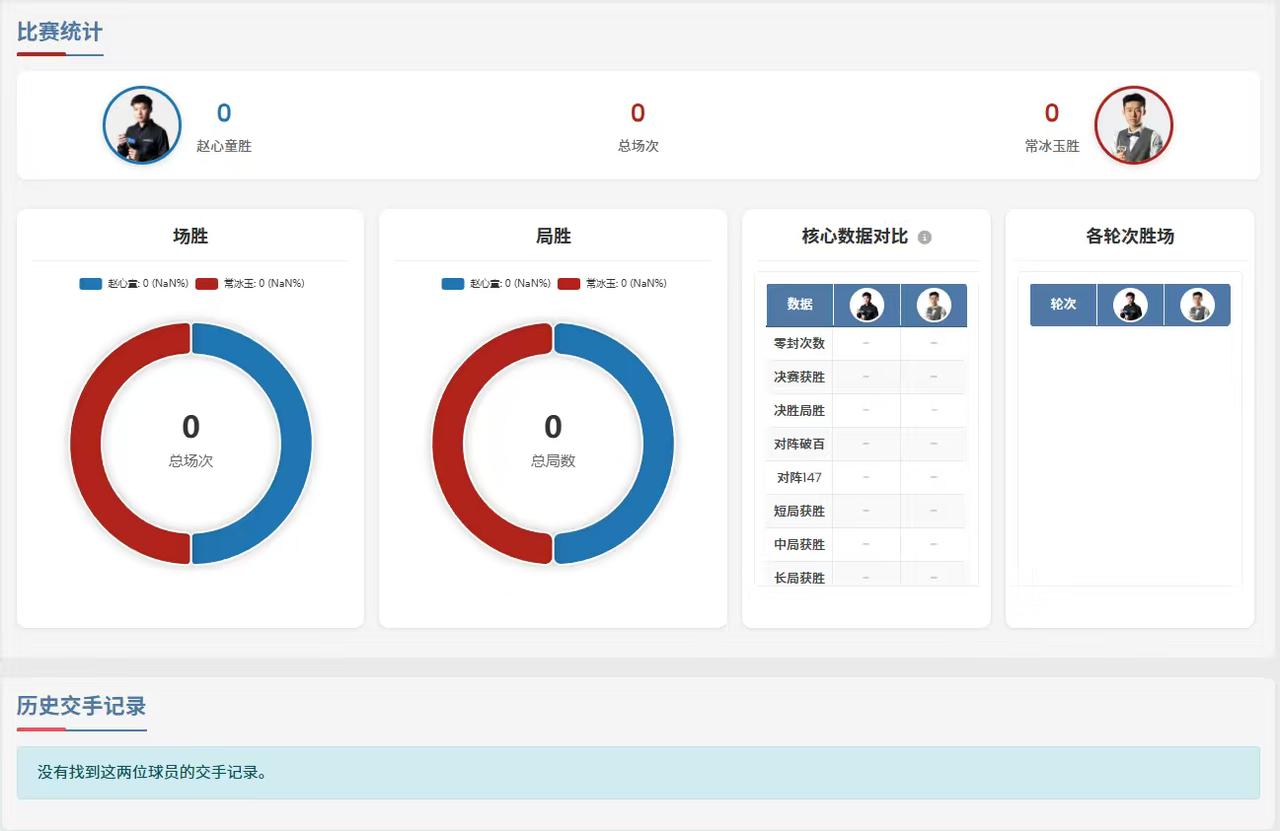Click the blue segment of the 局胜 donut chart

point(658,443)
